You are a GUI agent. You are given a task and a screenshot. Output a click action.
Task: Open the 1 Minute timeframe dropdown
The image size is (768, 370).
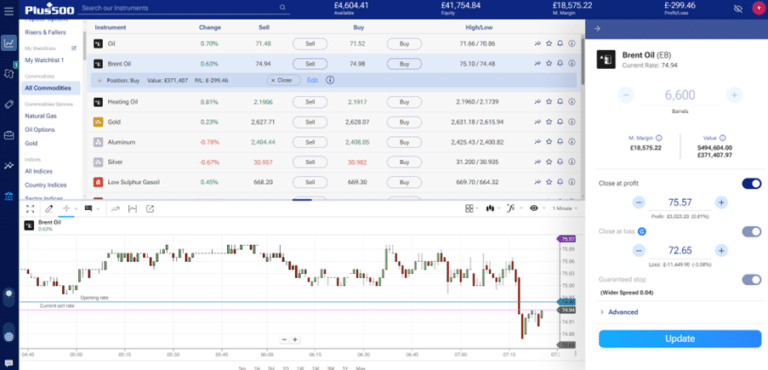pyautogui.click(x=565, y=208)
